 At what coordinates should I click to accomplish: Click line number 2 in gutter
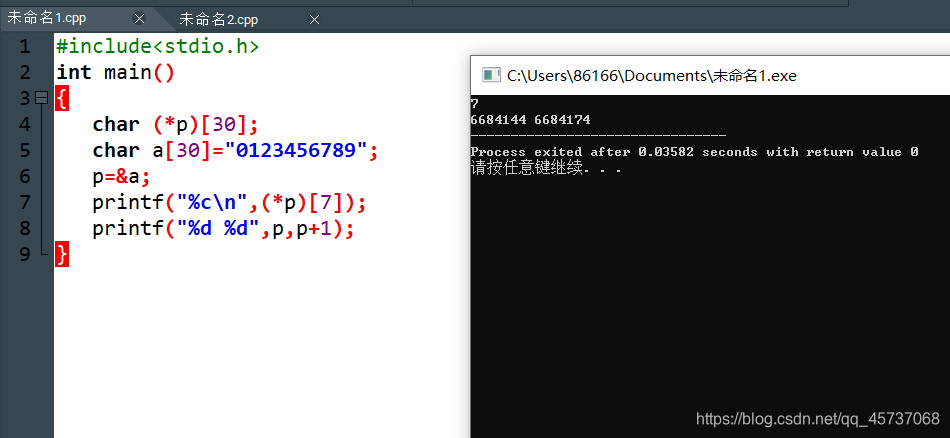(x=24, y=72)
